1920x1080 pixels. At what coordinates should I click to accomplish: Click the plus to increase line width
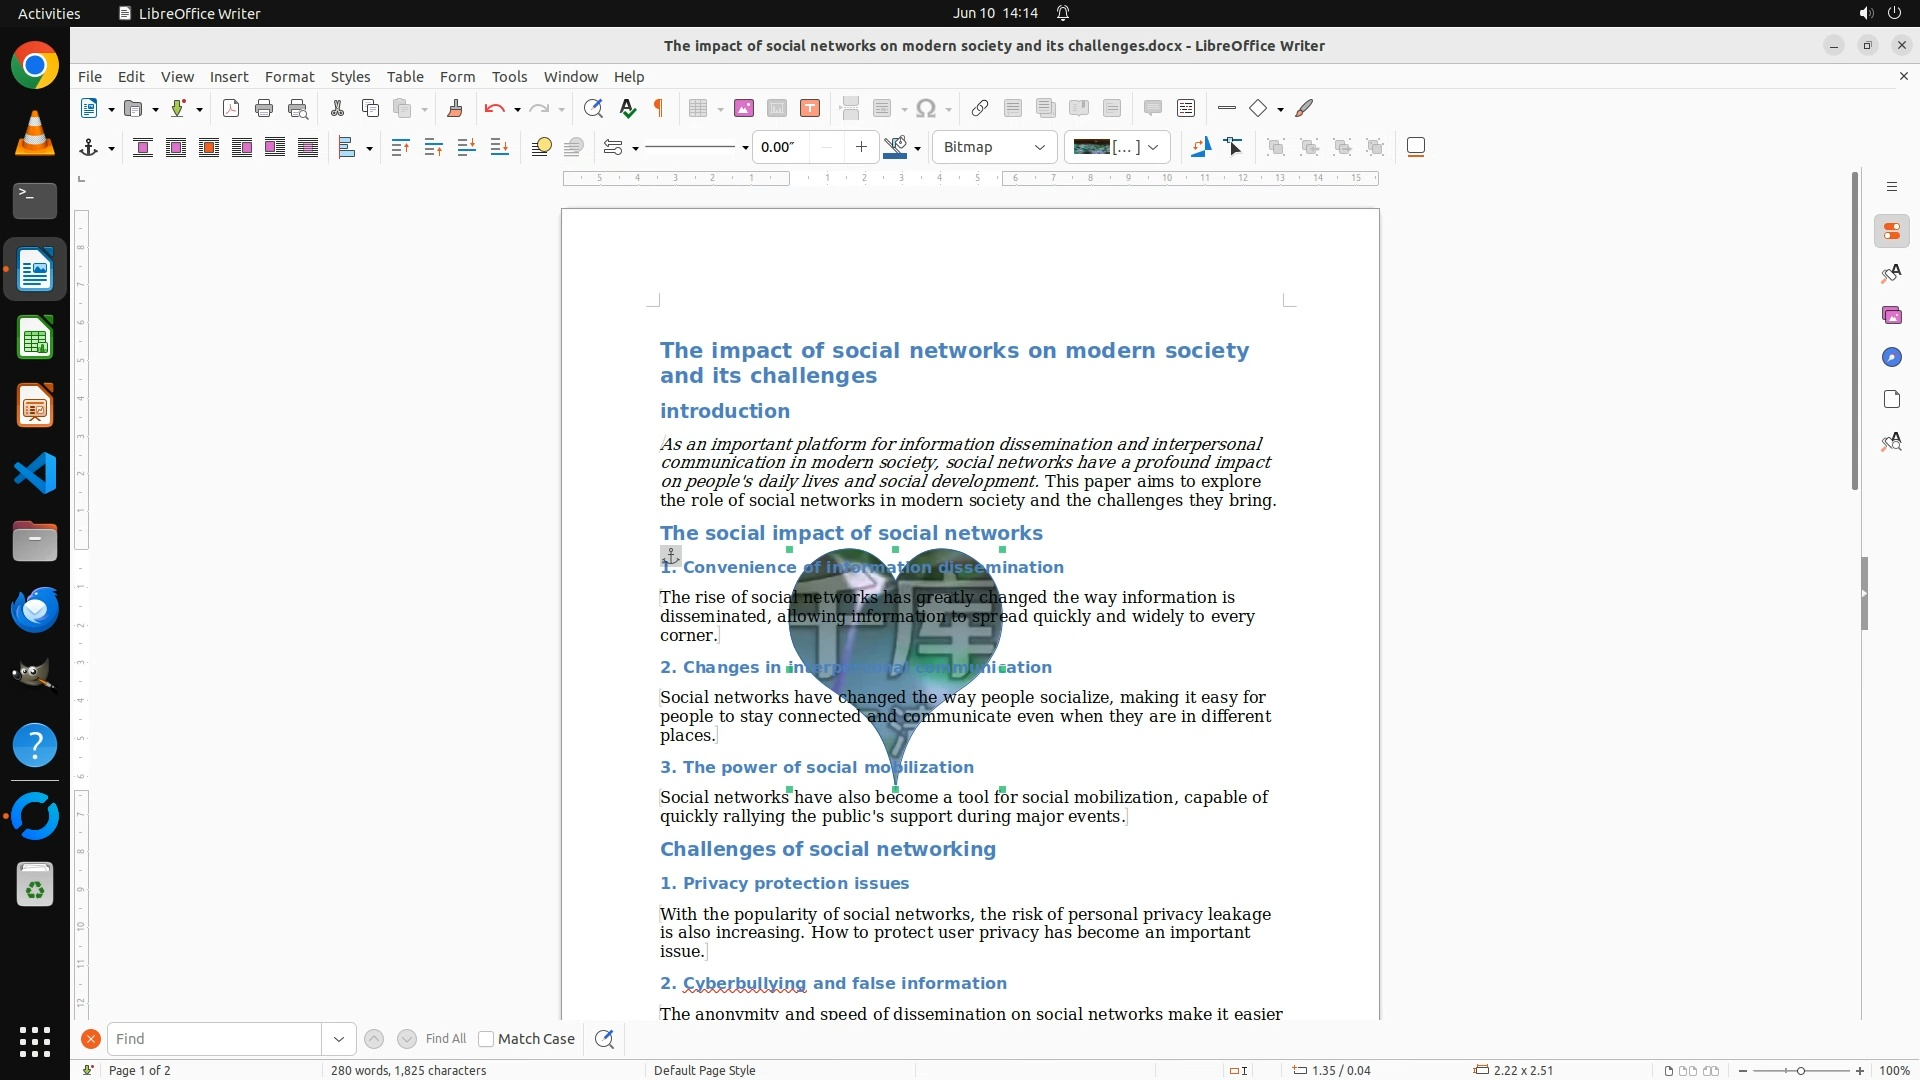click(861, 147)
